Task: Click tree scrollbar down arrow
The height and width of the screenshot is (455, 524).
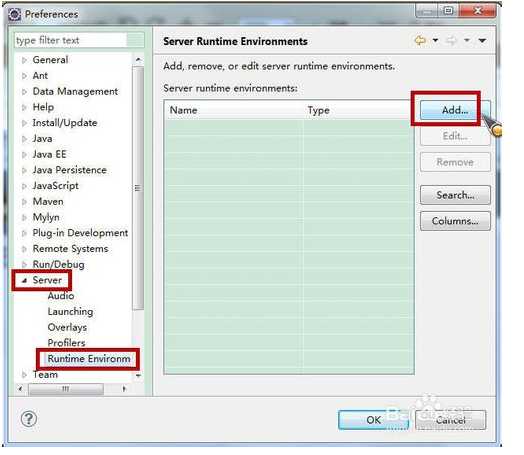Action: [138, 375]
